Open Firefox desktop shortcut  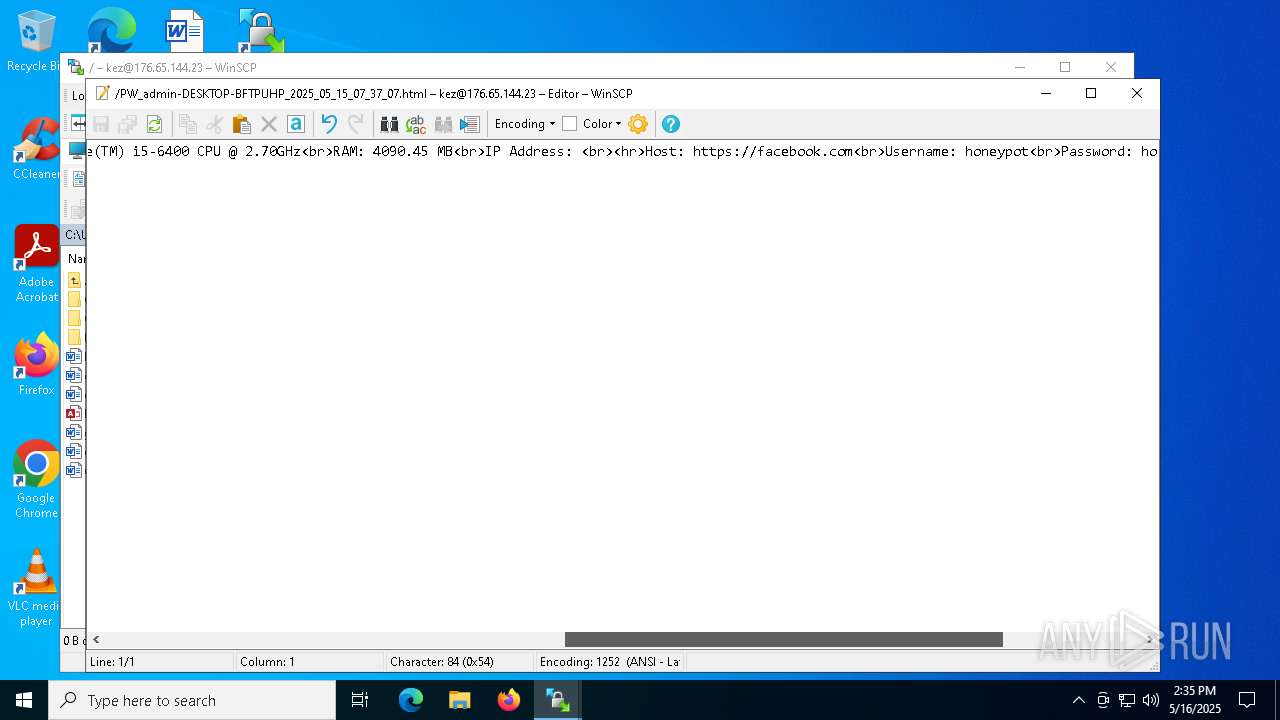(x=36, y=364)
